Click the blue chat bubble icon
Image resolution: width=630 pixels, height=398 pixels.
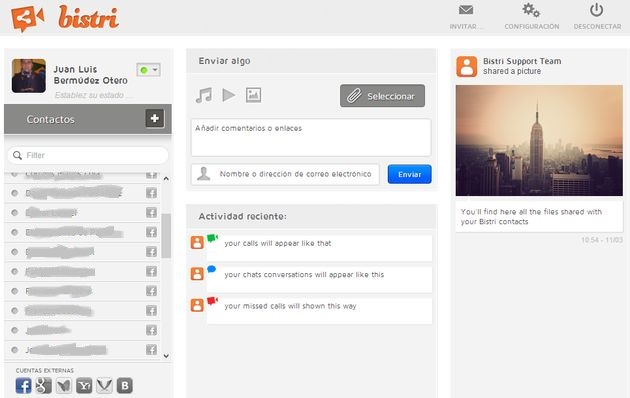pos(211,269)
